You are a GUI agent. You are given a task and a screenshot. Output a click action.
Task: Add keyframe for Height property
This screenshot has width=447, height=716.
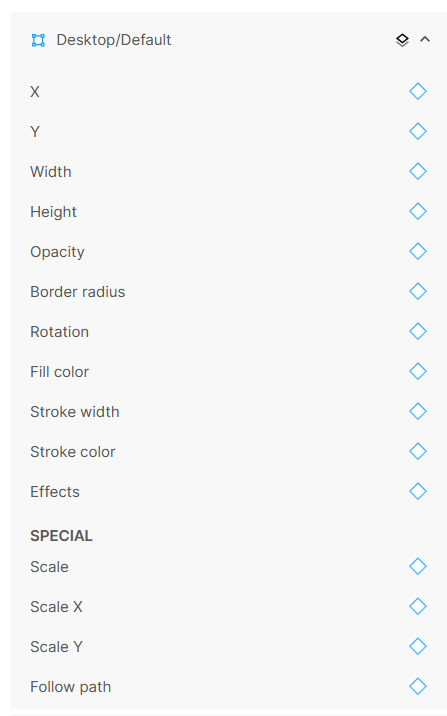(418, 211)
